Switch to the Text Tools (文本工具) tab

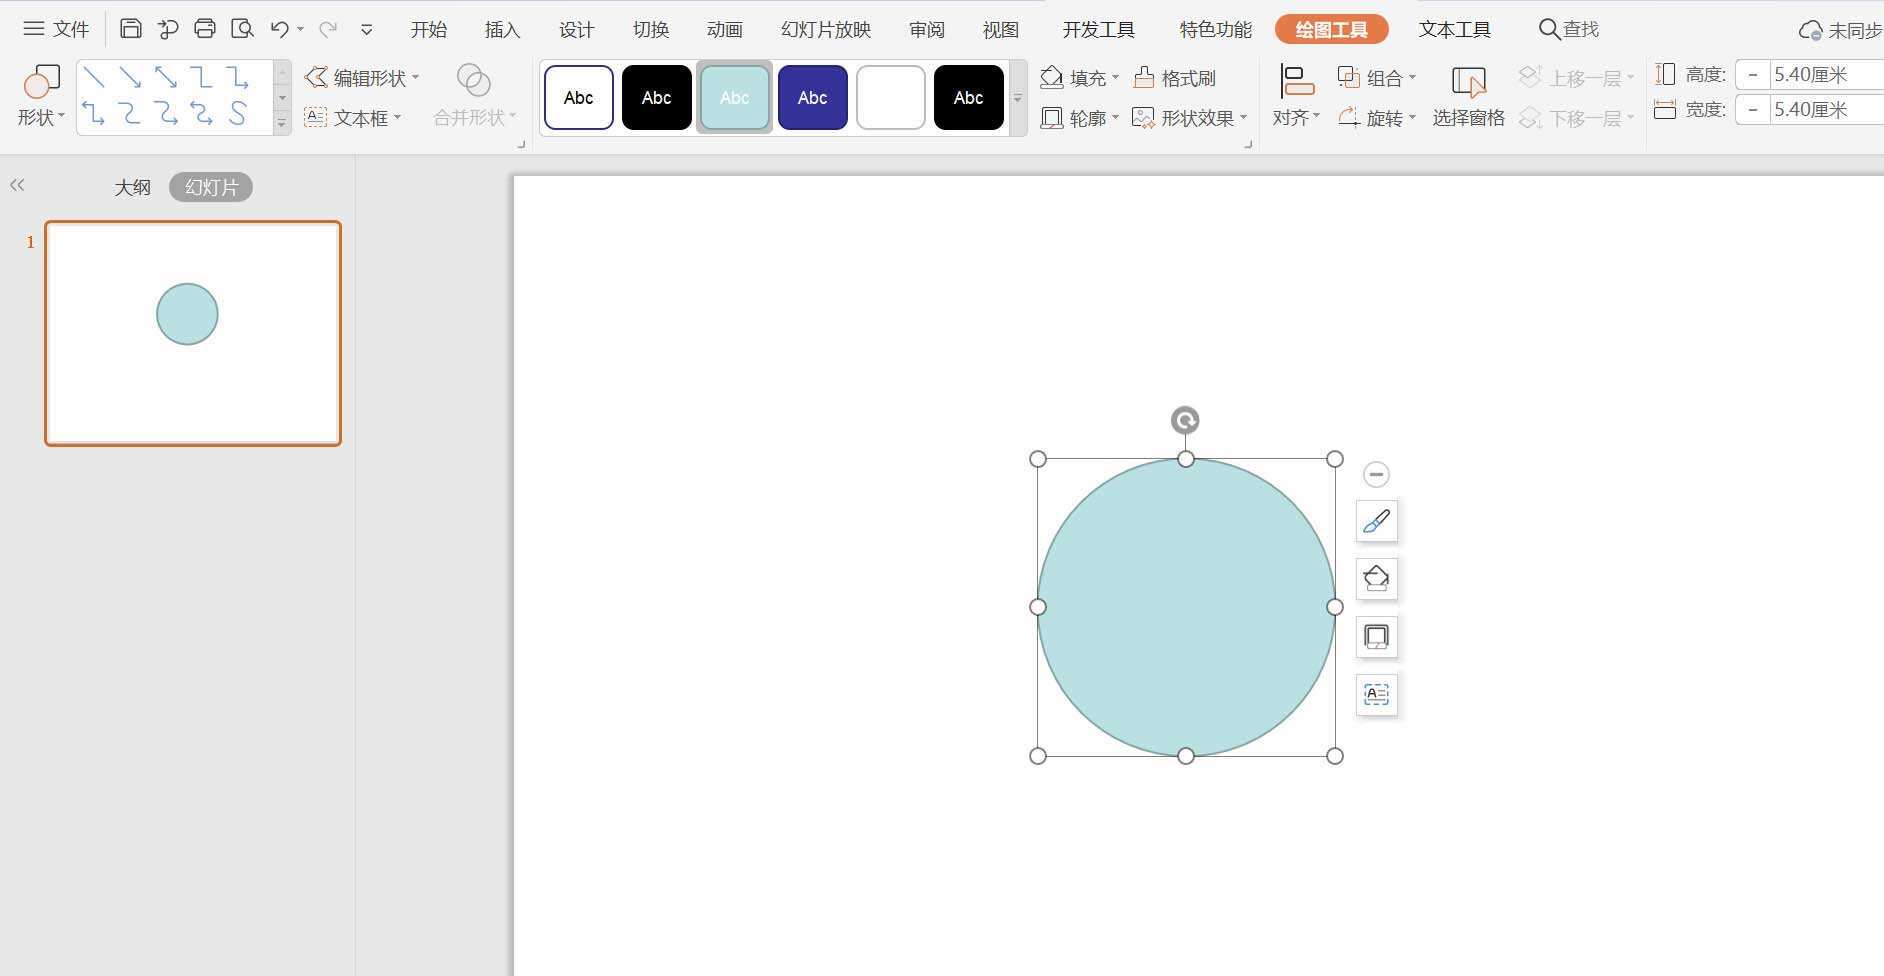(x=1454, y=30)
